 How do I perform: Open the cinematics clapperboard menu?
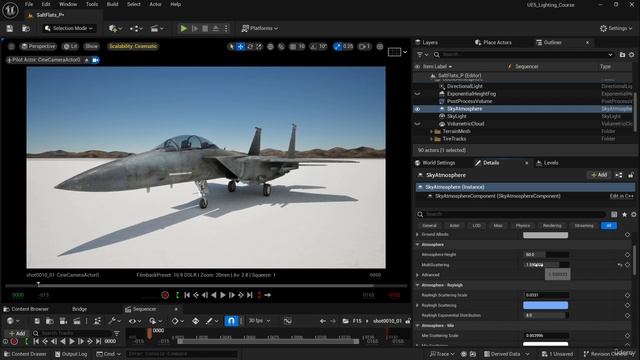pyautogui.click(x=157, y=28)
